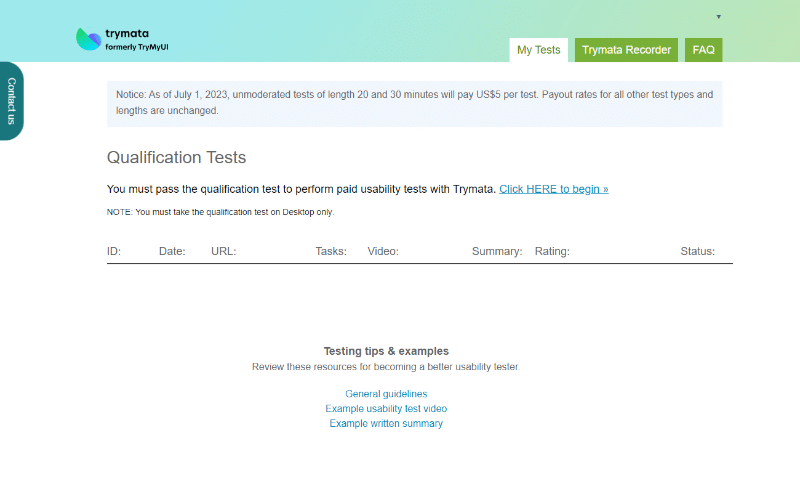The width and height of the screenshot is (800, 494).
Task: Click the NOTE about Desktop only
Action: (x=220, y=212)
